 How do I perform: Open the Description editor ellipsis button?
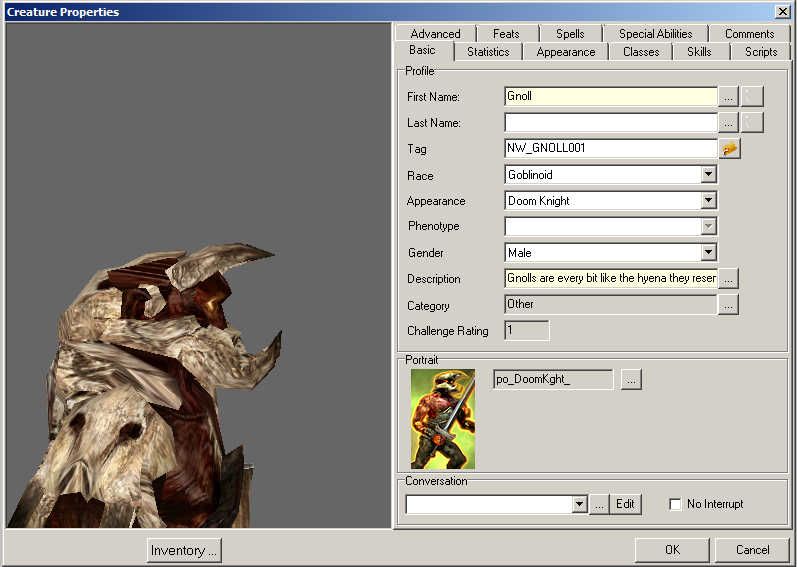(729, 278)
